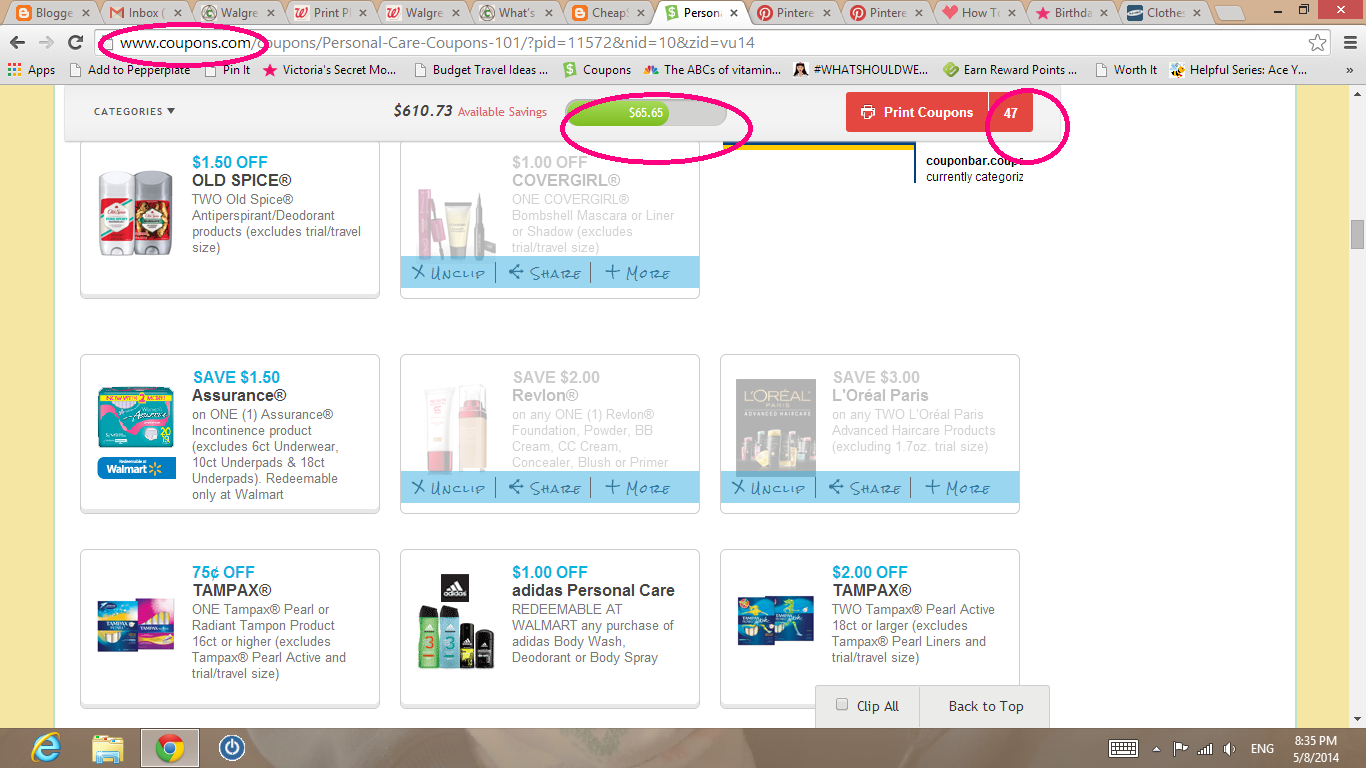Screen dimensions: 1366x768
Task: Open the Budget Travel Ideas bookmark
Action: tap(481, 70)
